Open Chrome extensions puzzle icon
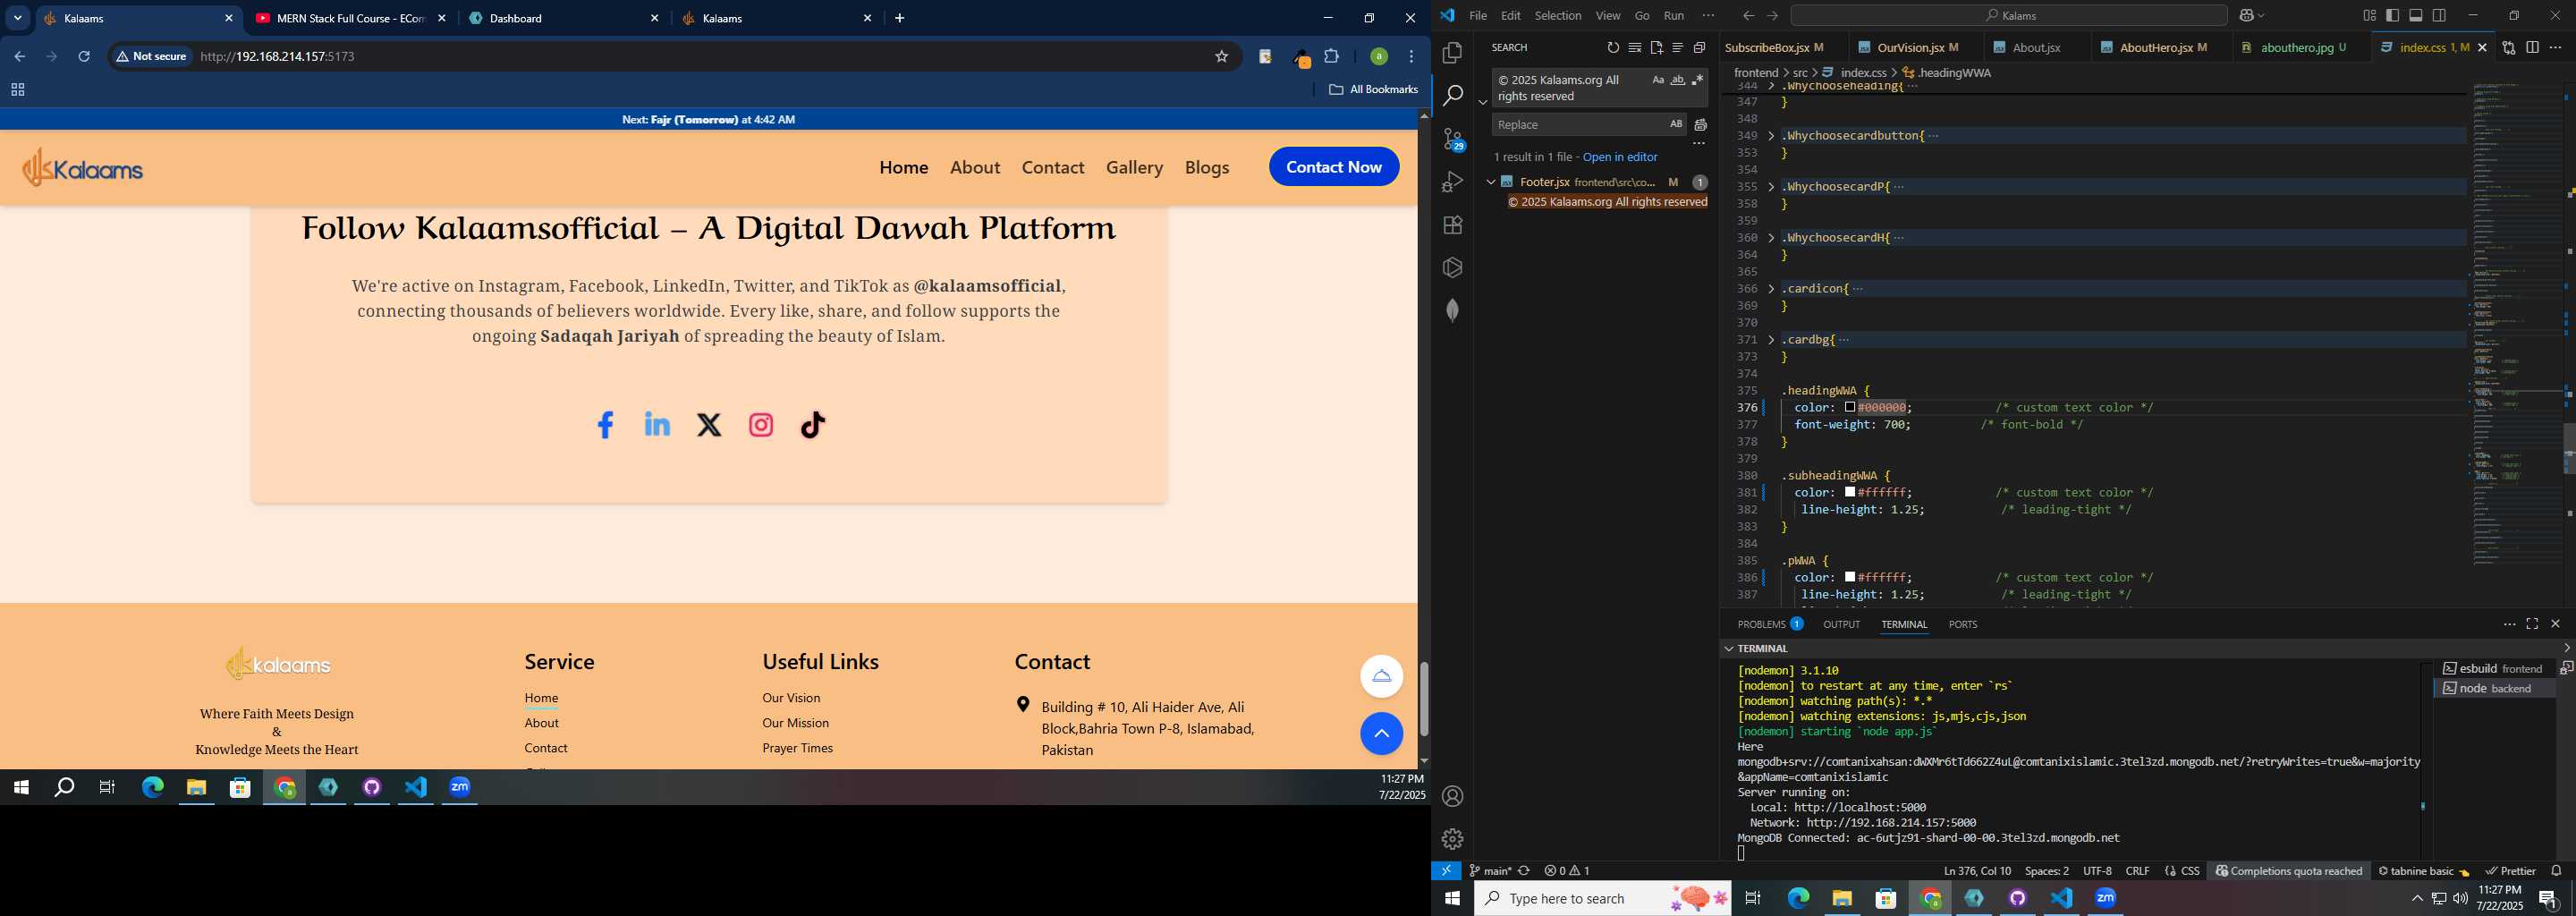 pyautogui.click(x=1331, y=57)
